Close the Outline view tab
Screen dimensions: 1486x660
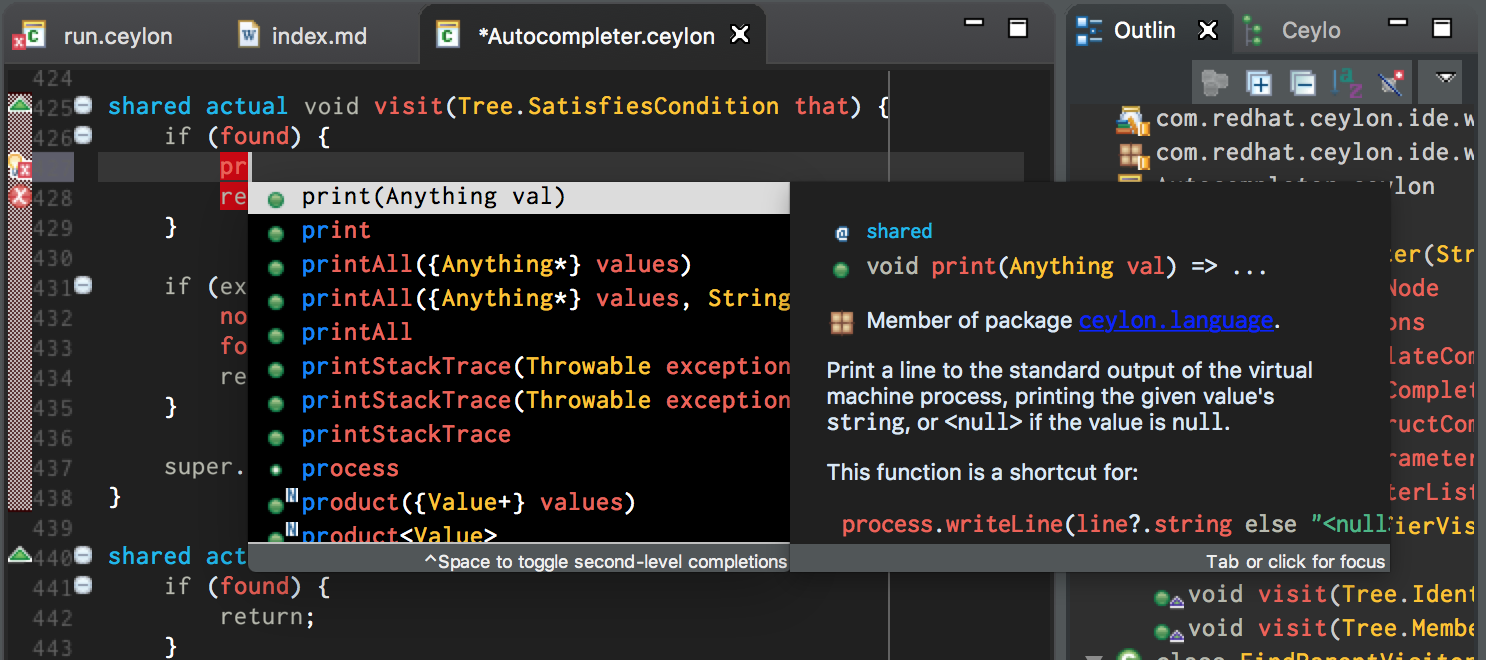tap(1208, 31)
